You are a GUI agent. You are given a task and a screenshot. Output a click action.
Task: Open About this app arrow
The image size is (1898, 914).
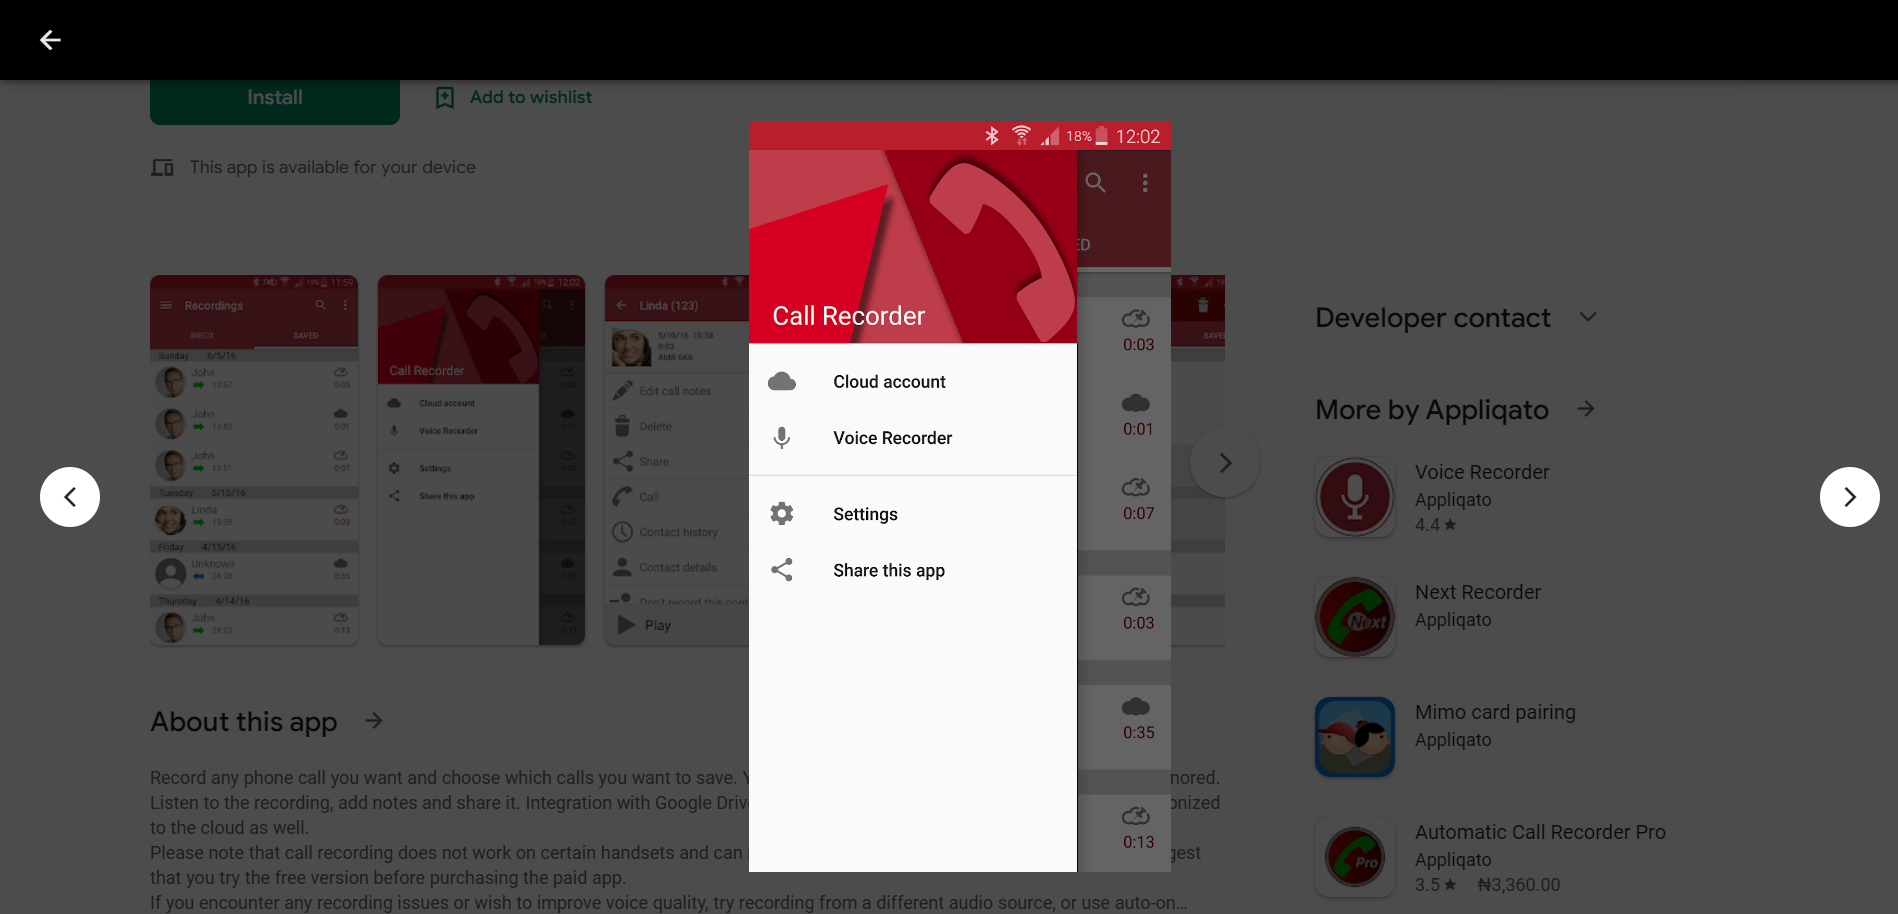[374, 721]
